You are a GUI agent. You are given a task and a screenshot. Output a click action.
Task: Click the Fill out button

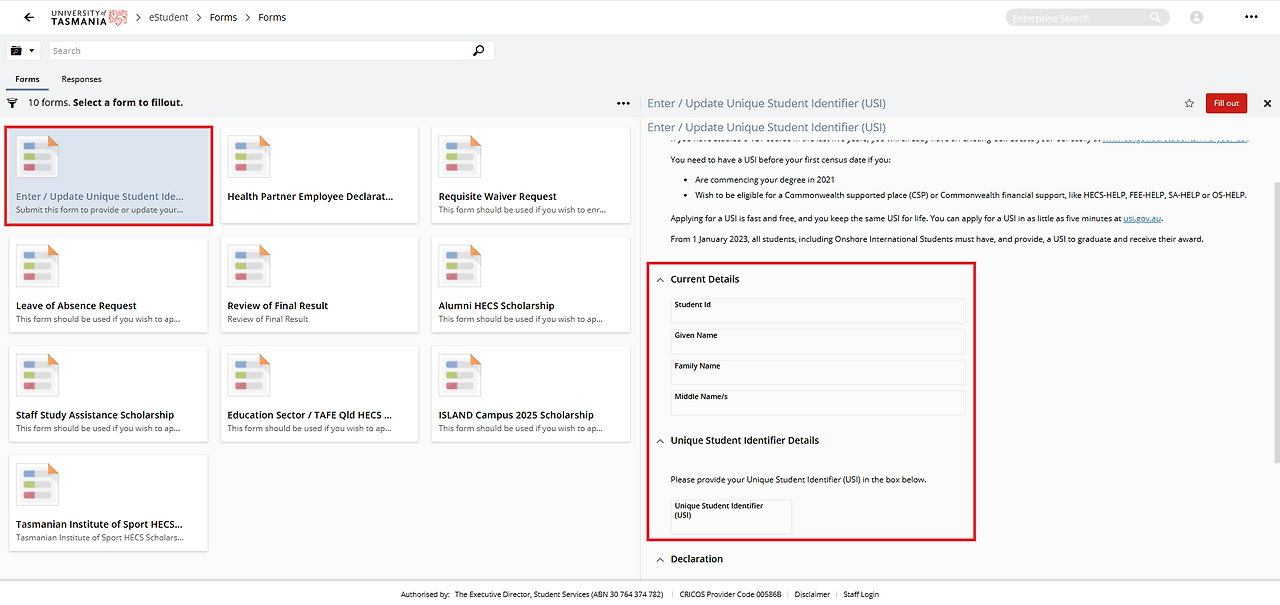point(1226,103)
